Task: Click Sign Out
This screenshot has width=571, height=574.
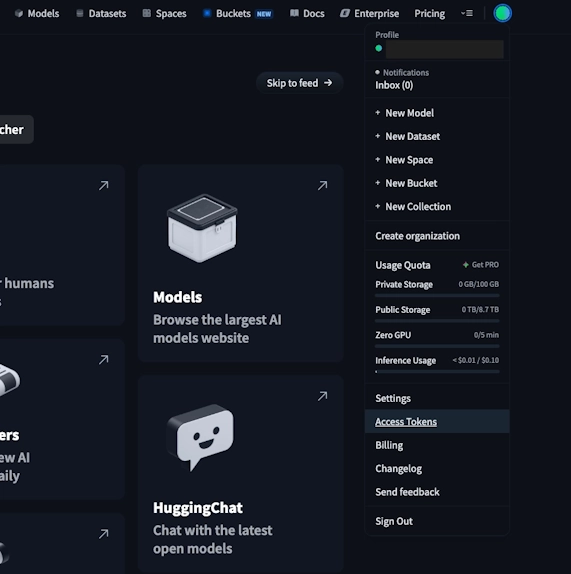Action: [437, 521]
